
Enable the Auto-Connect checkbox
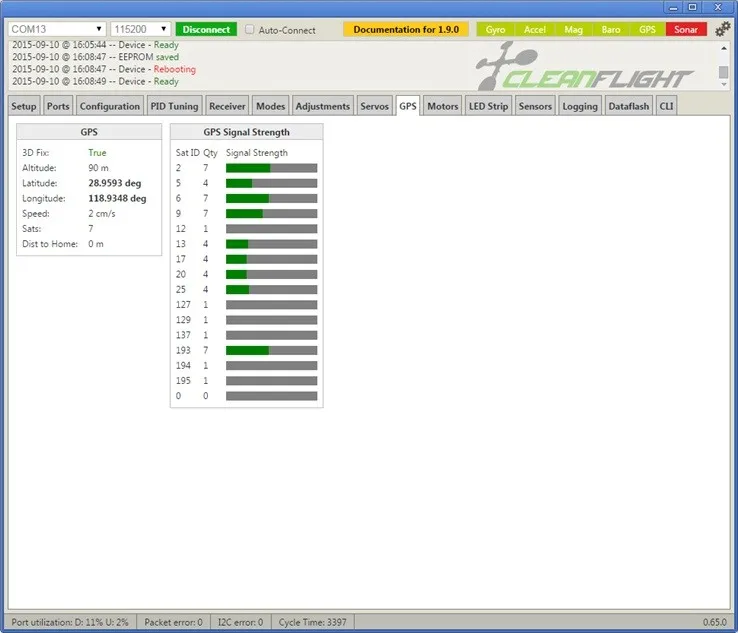pos(249,29)
